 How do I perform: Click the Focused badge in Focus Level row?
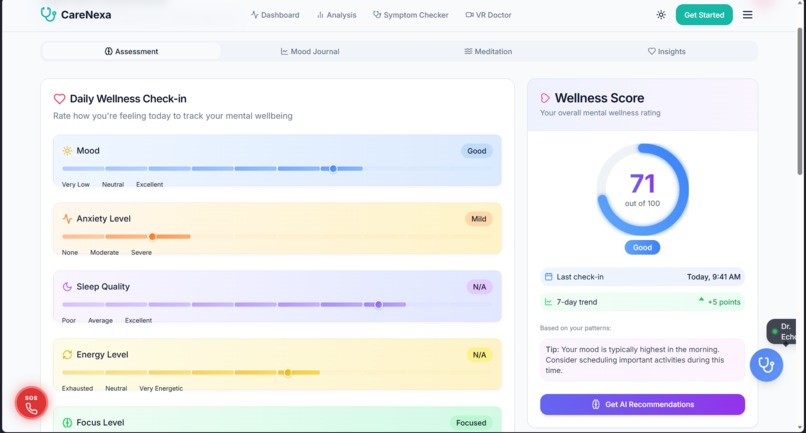471,422
